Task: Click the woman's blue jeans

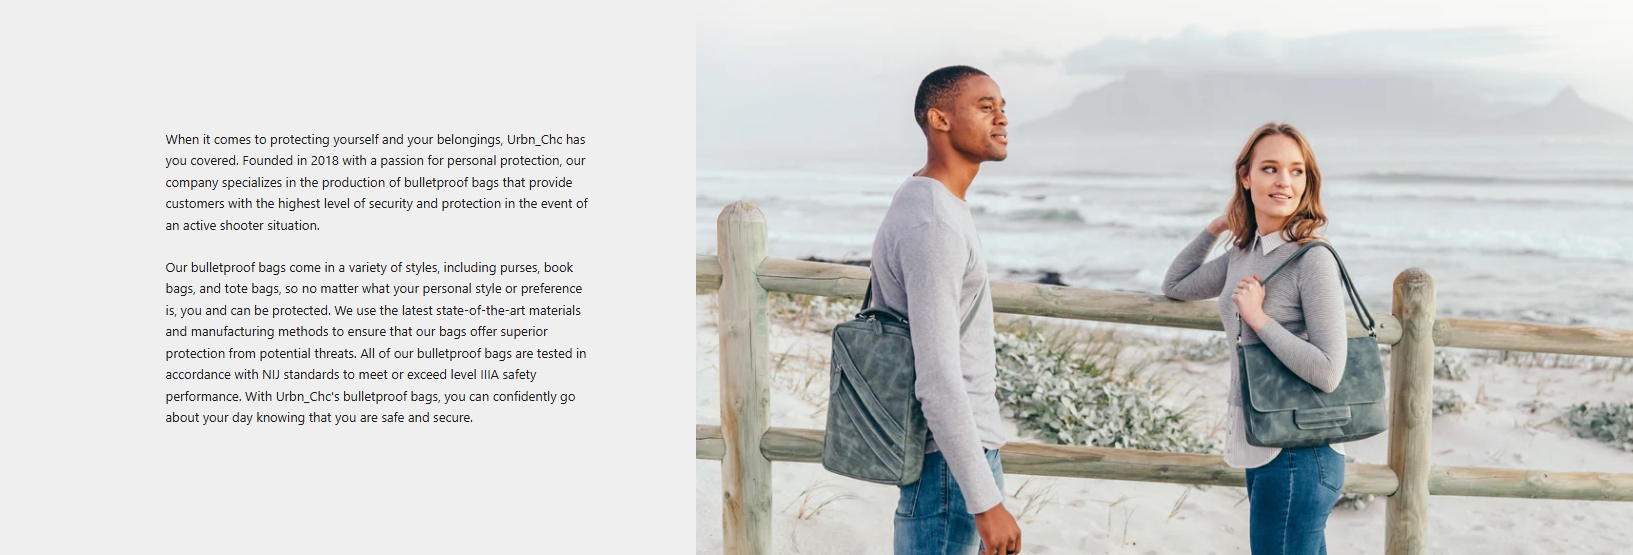Action: [1293, 500]
